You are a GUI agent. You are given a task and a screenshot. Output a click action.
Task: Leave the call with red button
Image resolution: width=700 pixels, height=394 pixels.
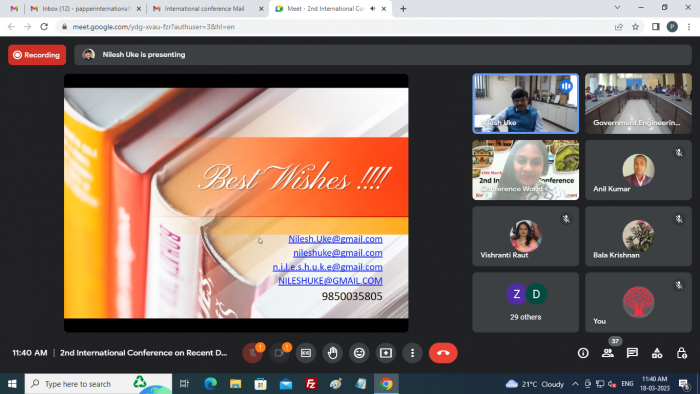pos(443,353)
